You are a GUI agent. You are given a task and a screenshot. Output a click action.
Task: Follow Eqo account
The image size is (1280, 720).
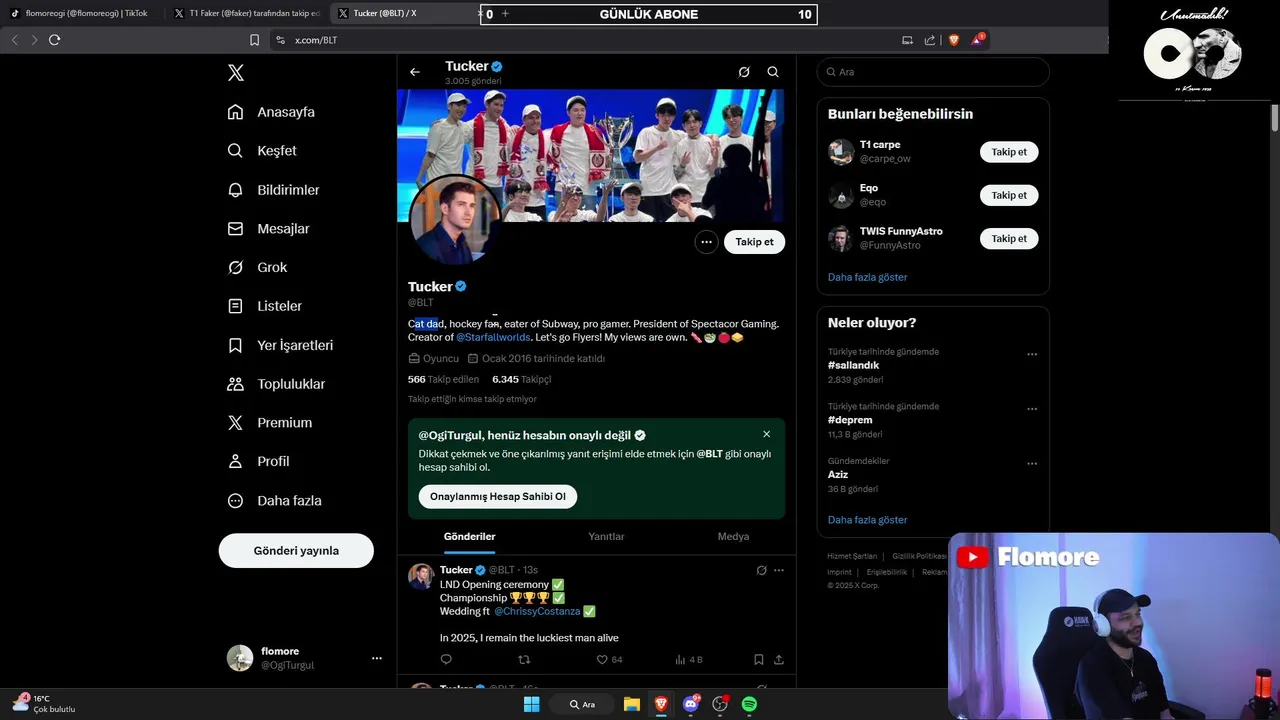(x=1009, y=196)
